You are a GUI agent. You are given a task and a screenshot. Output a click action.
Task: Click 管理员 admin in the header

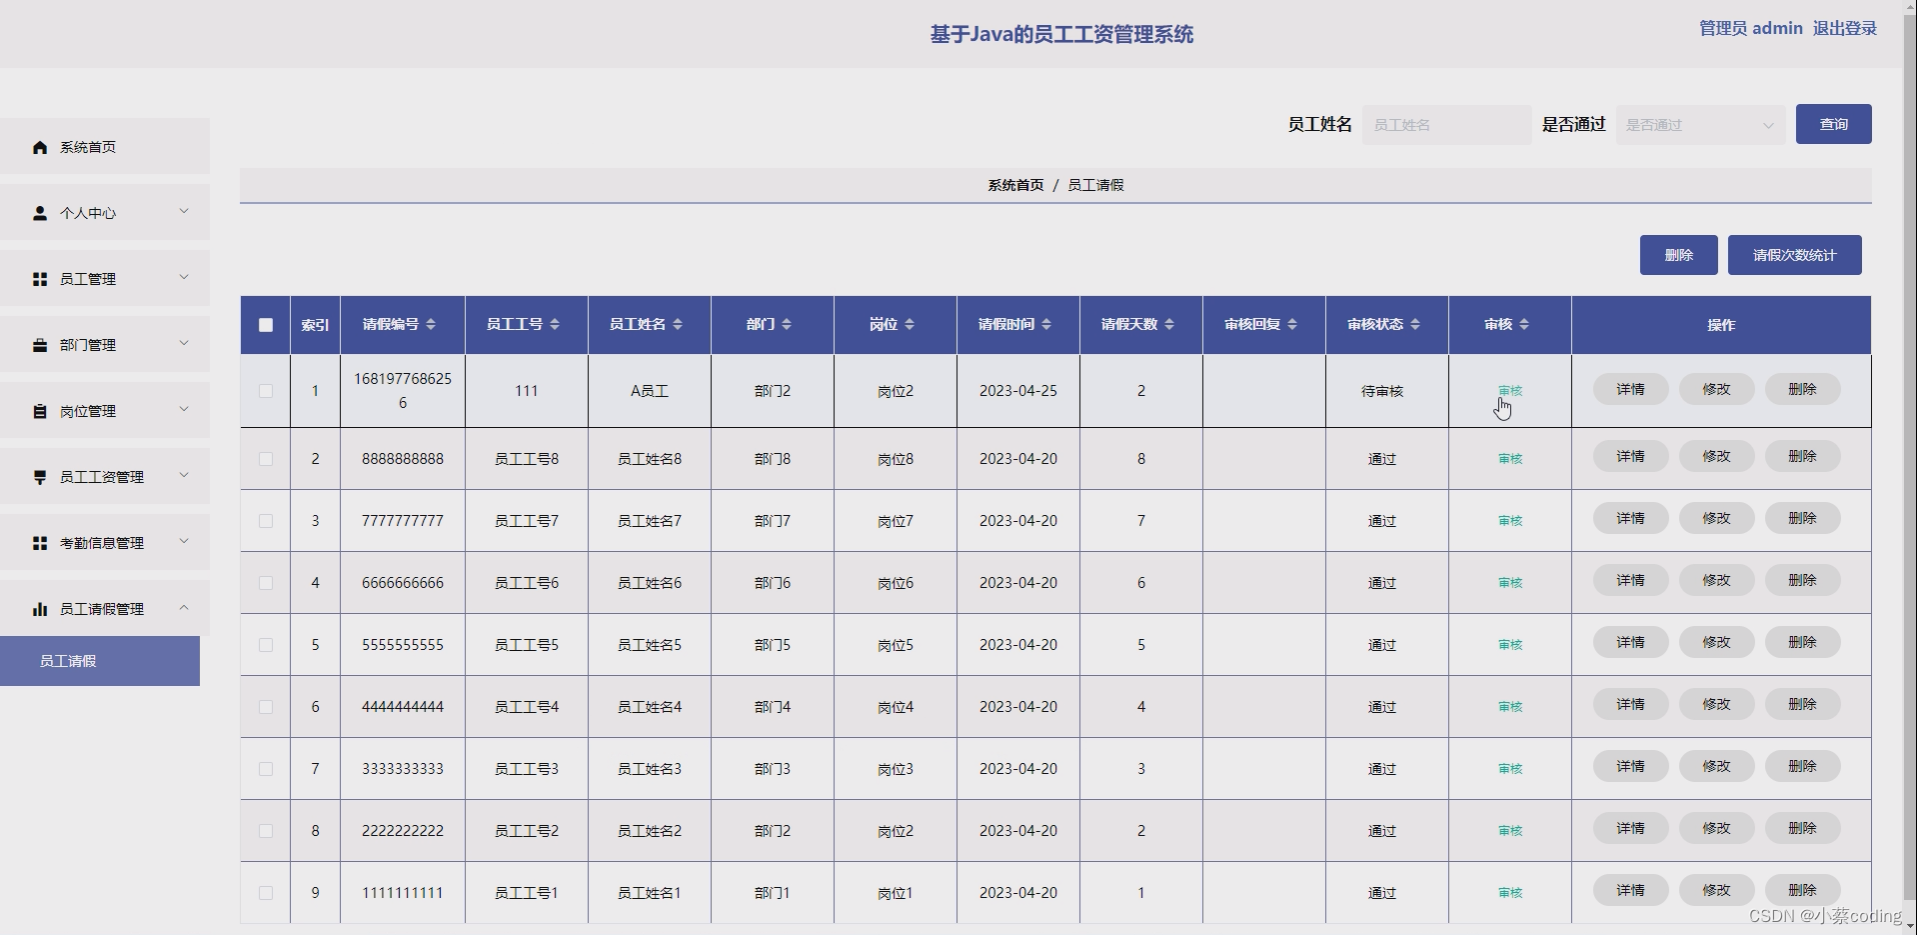[x=1751, y=28]
